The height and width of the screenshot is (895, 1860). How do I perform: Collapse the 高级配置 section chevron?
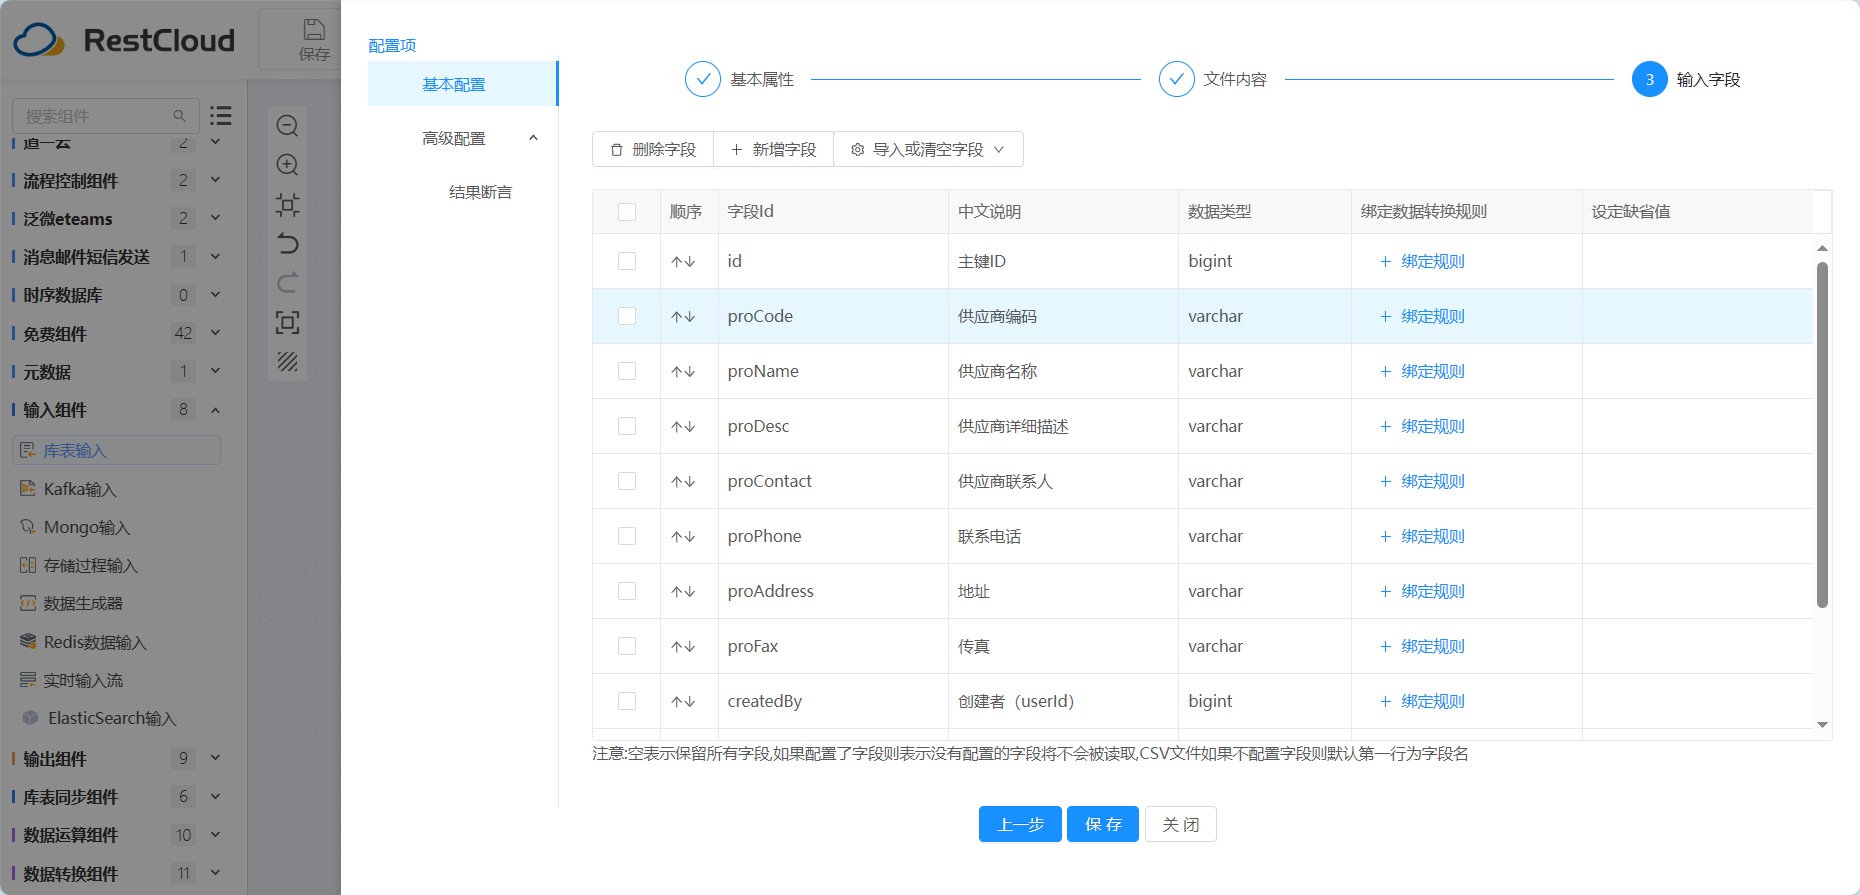click(533, 138)
